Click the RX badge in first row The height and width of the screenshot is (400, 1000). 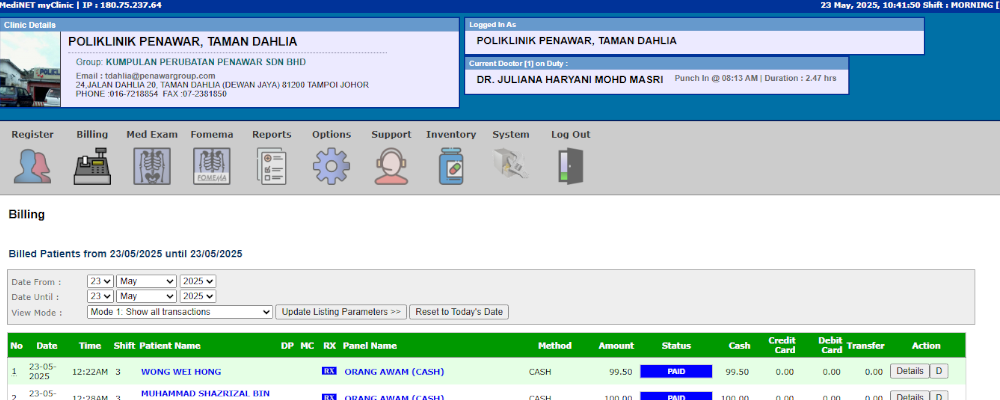329,372
